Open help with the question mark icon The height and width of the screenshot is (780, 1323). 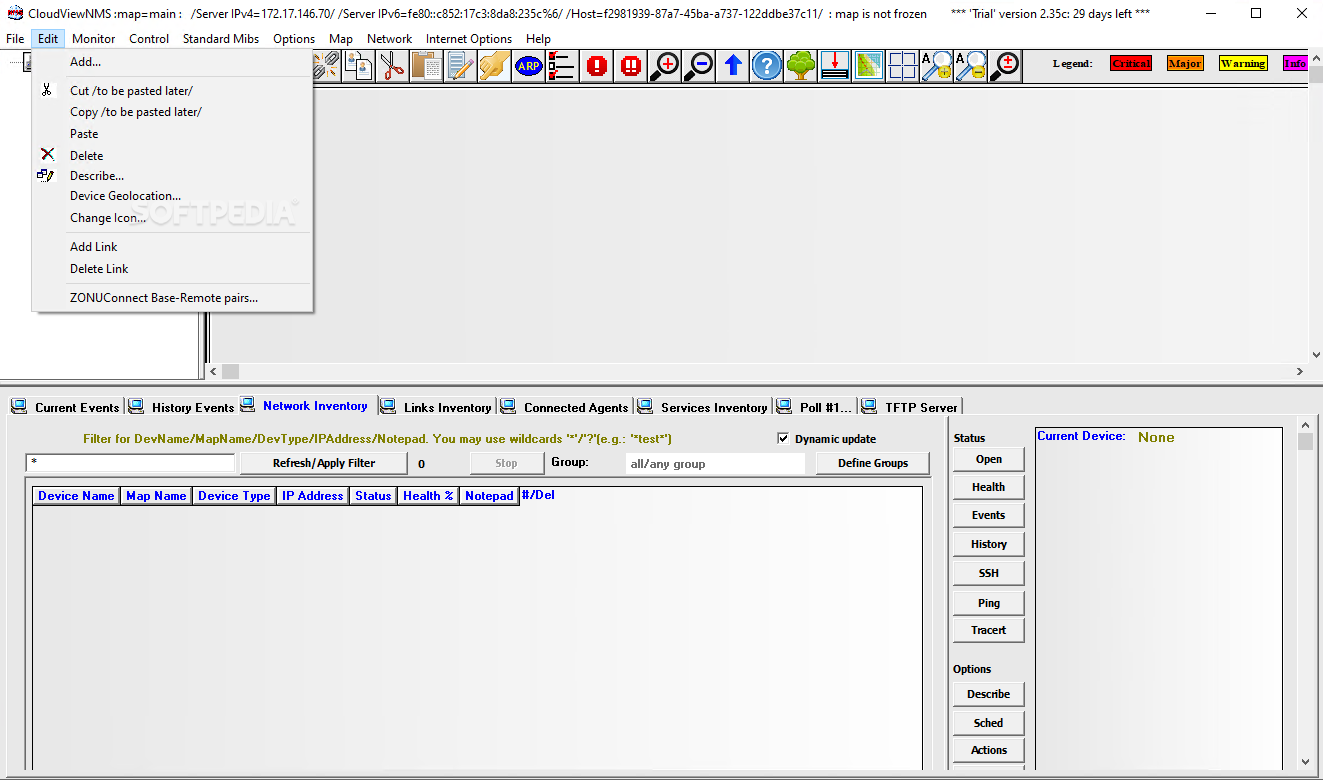(767, 66)
